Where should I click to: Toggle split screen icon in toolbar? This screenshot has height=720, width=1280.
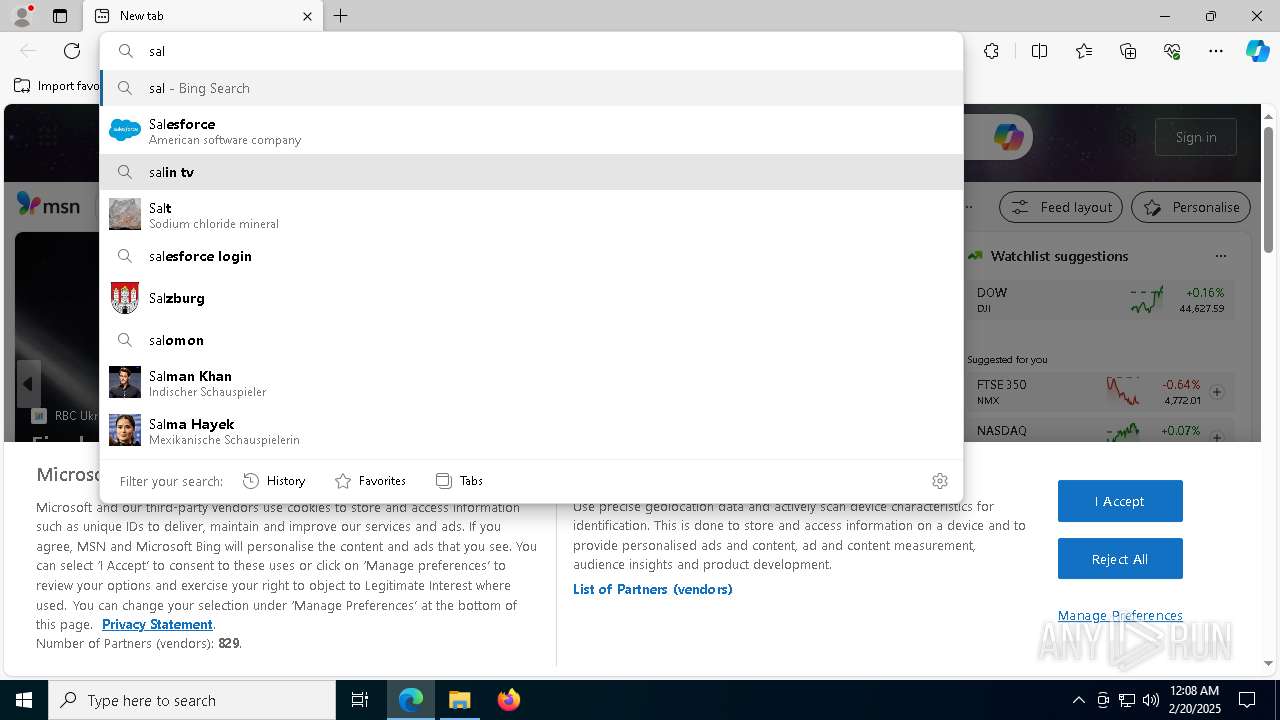(1039, 51)
